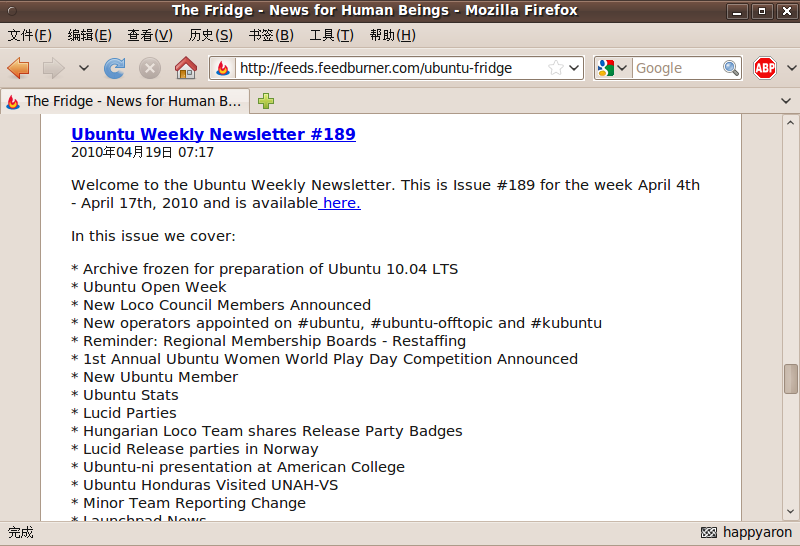Click the FeedBurner site icon in the address bar
Screen dimensions: 800x546
(223, 68)
